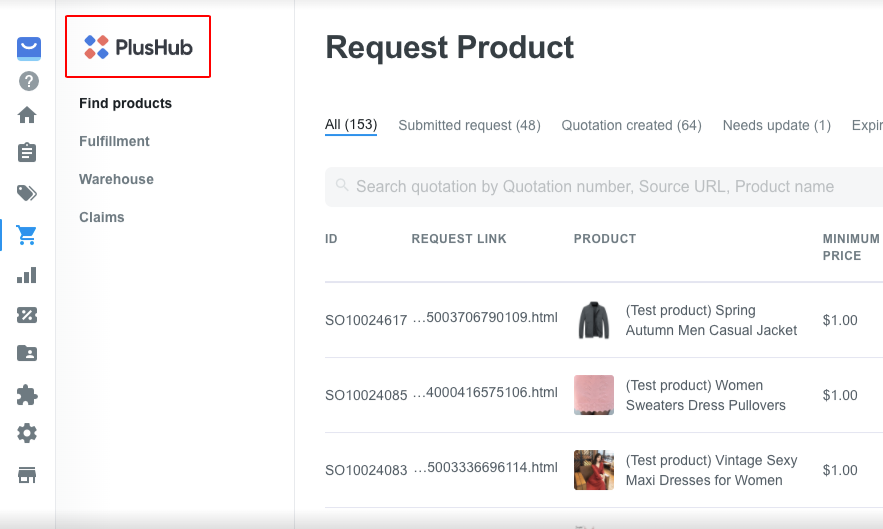Select the shopping cart sidebar icon
This screenshot has height=529, width=883.
26,234
